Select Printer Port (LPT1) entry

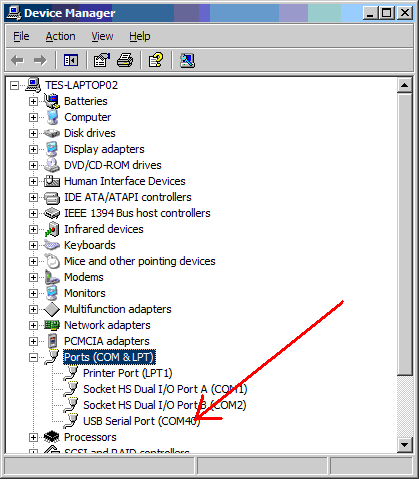(128, 373)
